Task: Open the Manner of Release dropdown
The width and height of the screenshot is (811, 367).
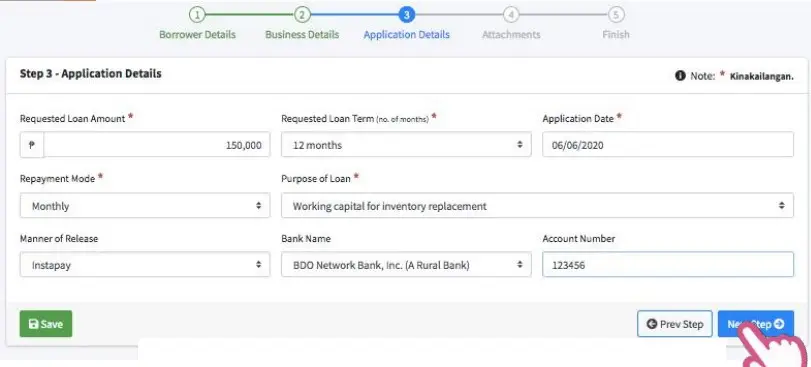Action: coord(145,265)
